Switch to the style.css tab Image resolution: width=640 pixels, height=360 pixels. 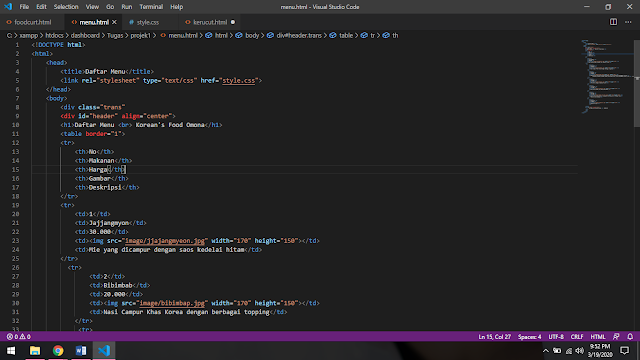click(x=148, y=22)
